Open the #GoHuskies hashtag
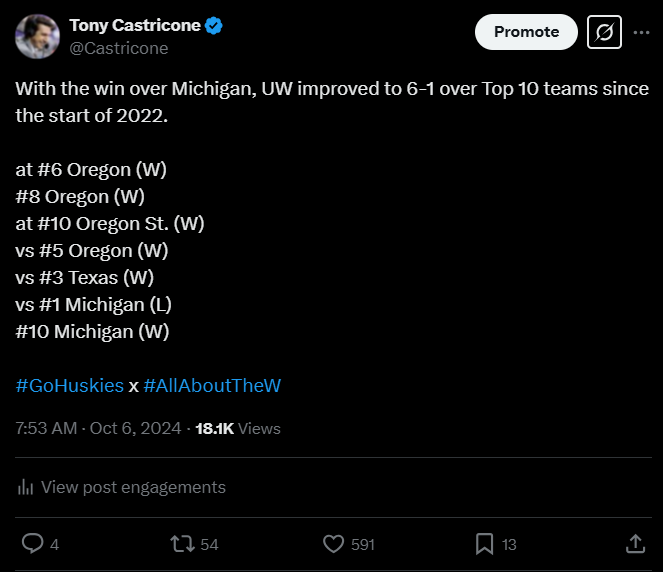This screenshot has height=572, width=663. (70, 385)
